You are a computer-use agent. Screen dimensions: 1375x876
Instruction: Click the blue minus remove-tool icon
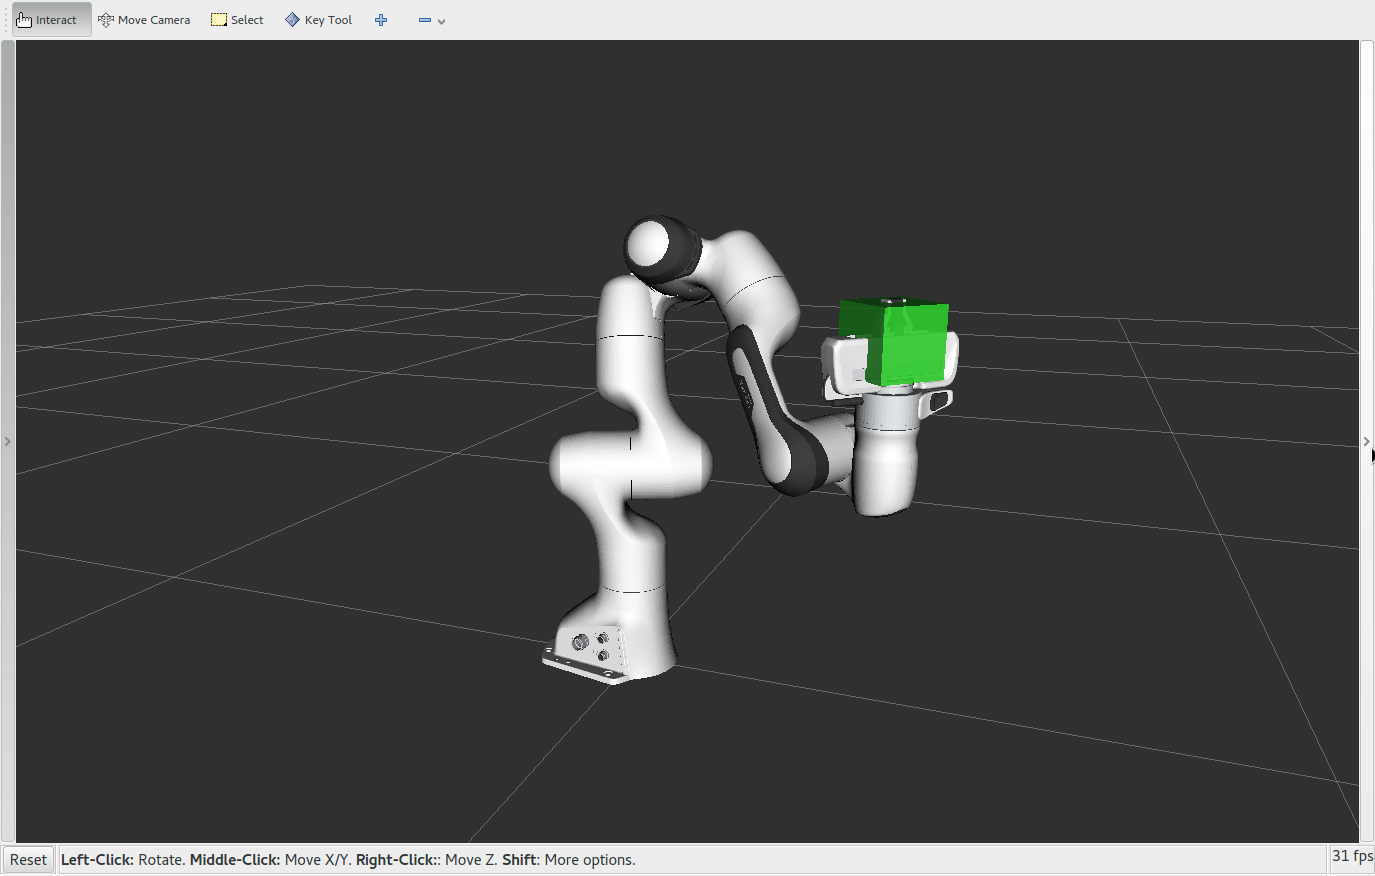pos(424,20)
